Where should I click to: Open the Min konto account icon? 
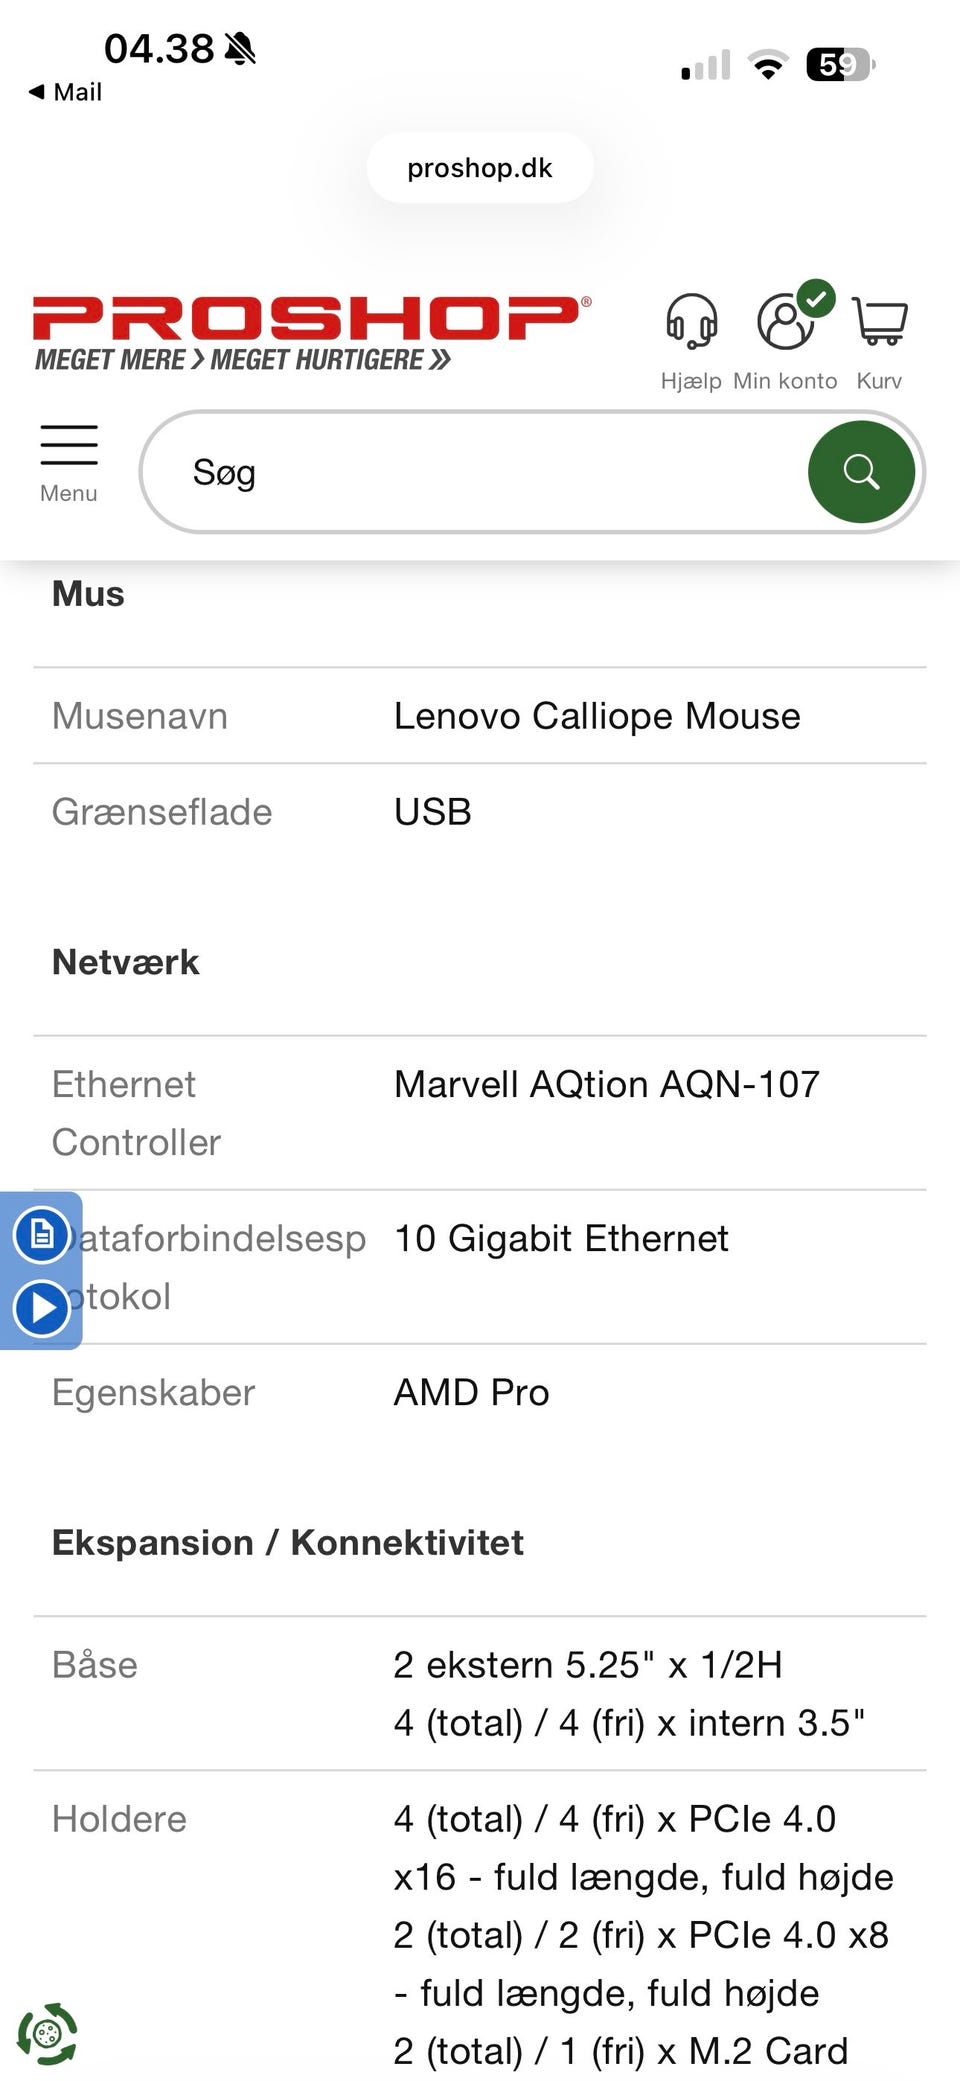coord(786,322)
